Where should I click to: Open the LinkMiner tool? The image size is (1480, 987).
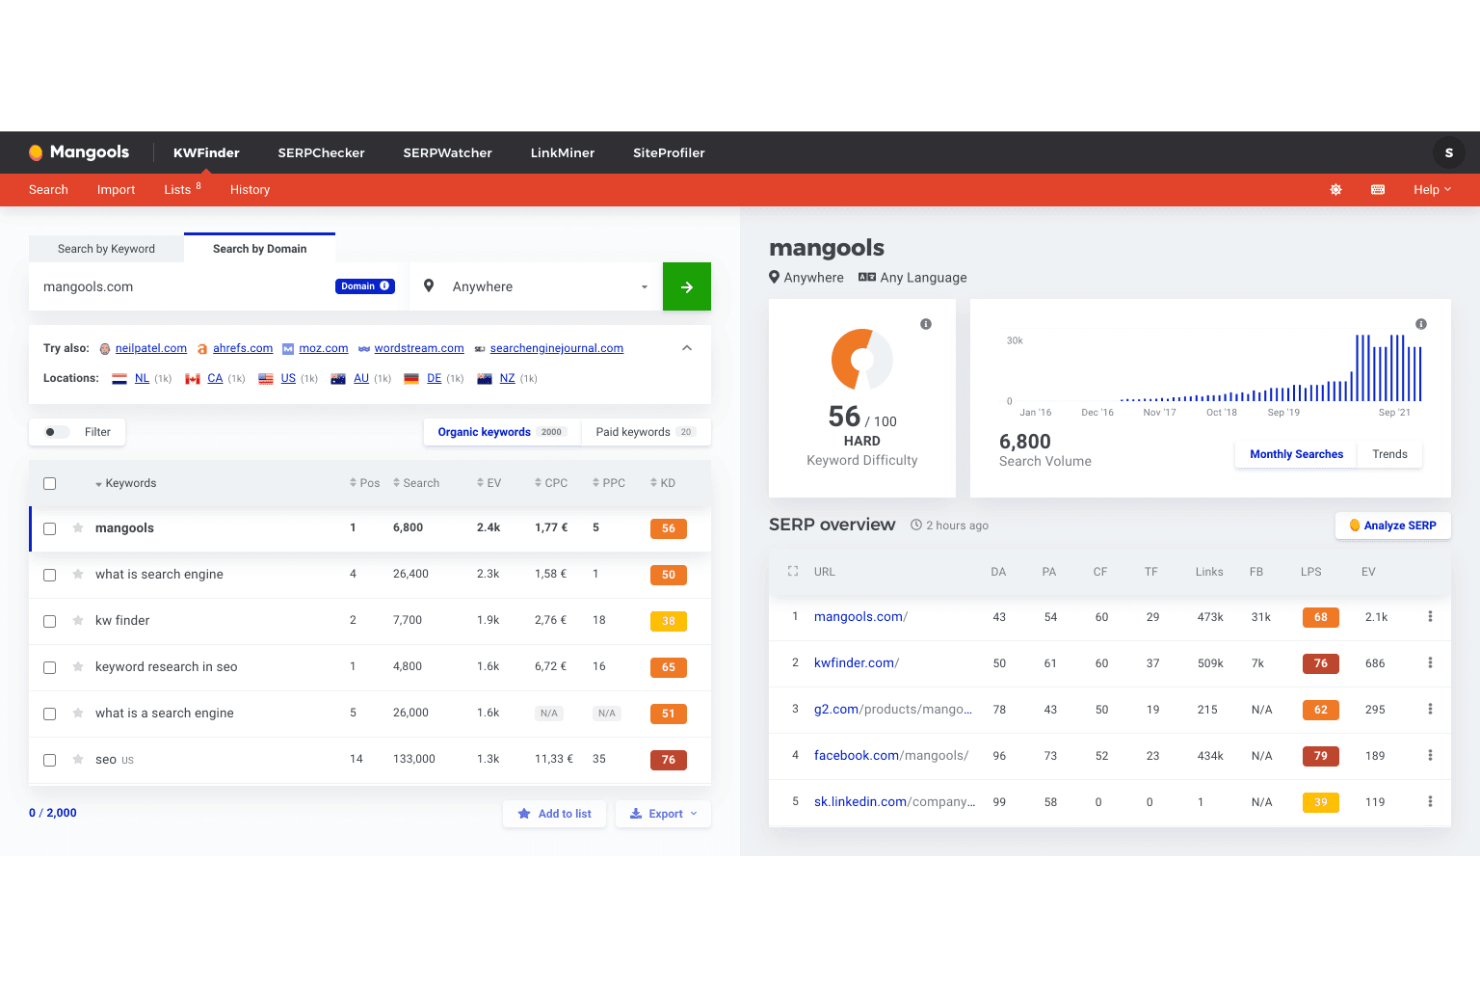coord(563,153)
